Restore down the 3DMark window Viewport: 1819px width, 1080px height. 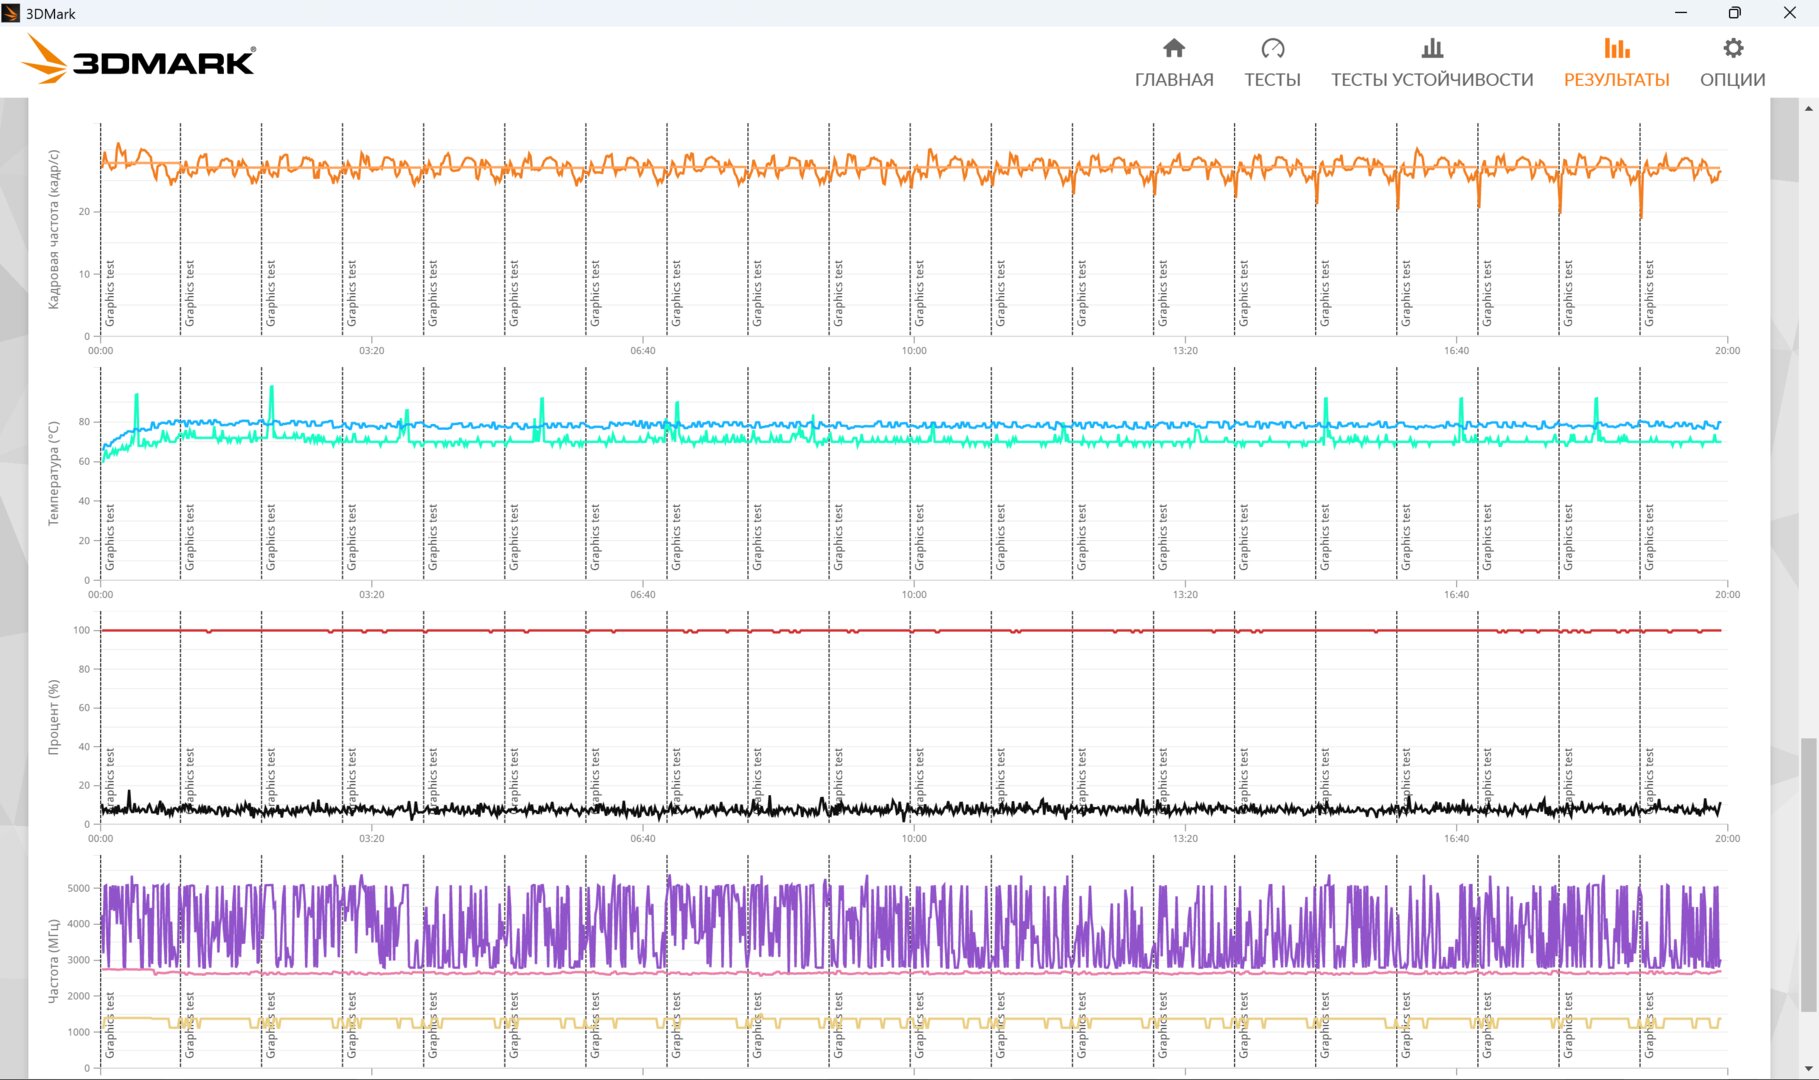pos(1735,13)
